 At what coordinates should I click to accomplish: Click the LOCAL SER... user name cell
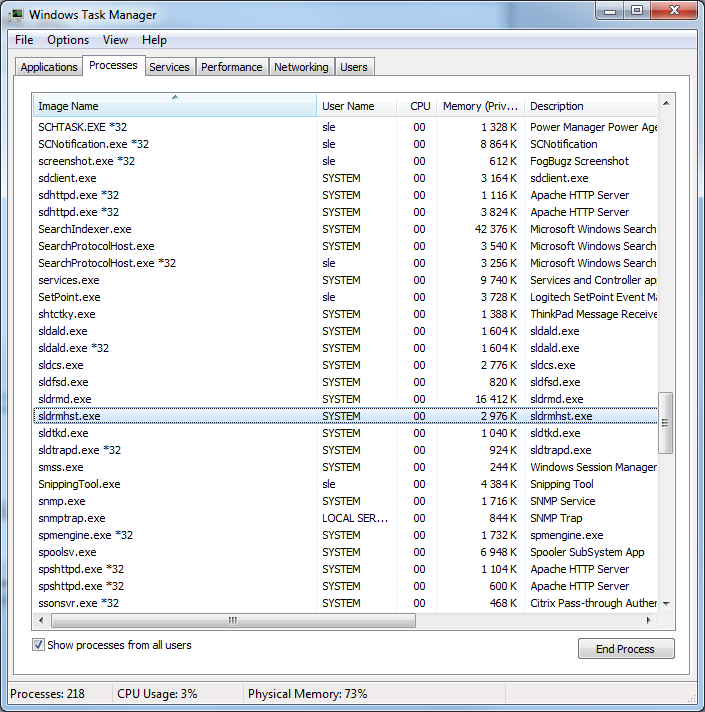(355, 518)
